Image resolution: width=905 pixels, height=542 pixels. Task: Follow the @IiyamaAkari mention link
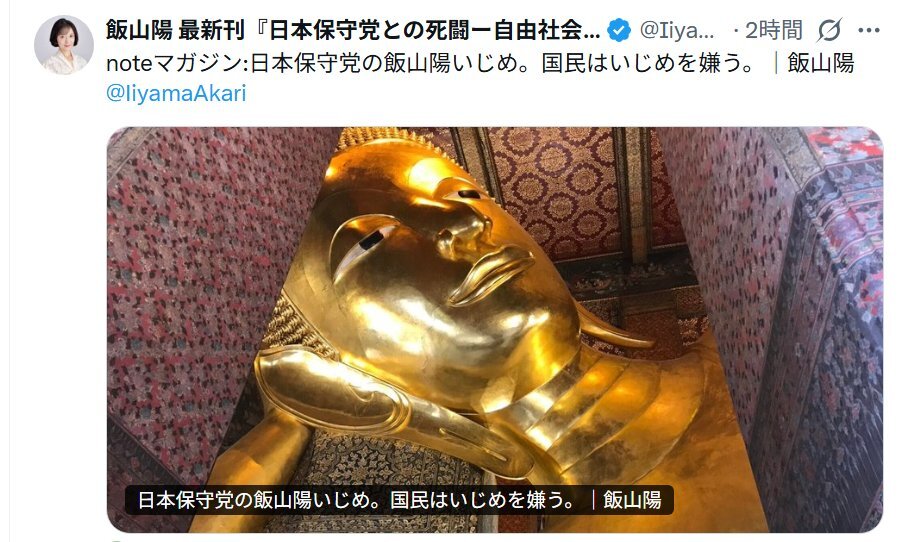[x=176, y=93]
